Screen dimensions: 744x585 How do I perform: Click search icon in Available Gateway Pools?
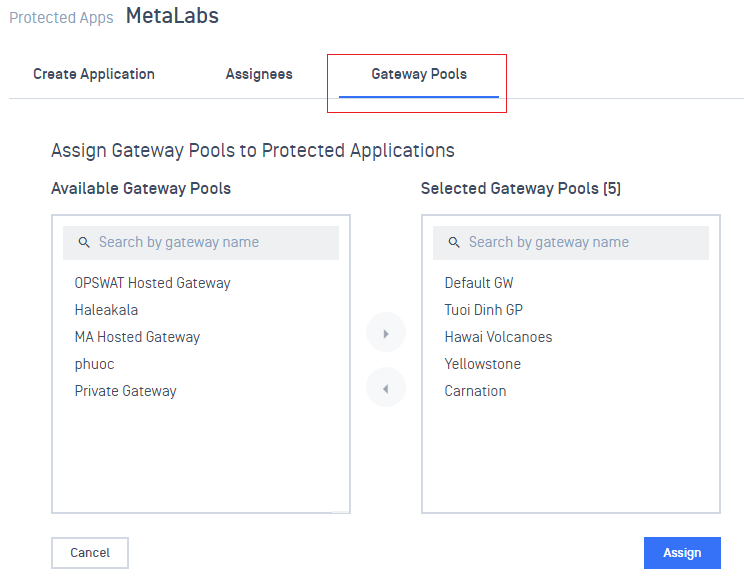(x=84, y=242)
